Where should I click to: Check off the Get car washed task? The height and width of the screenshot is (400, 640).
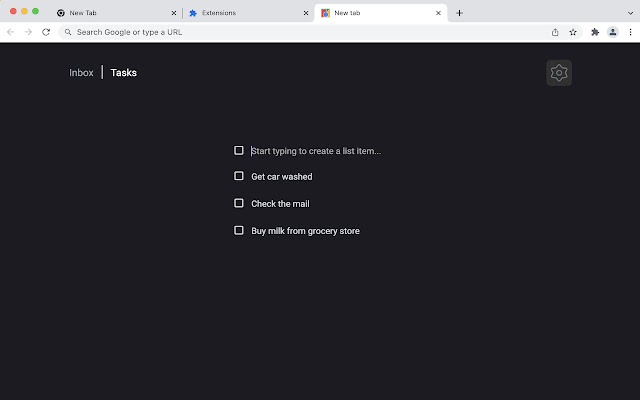pos(239,176)
